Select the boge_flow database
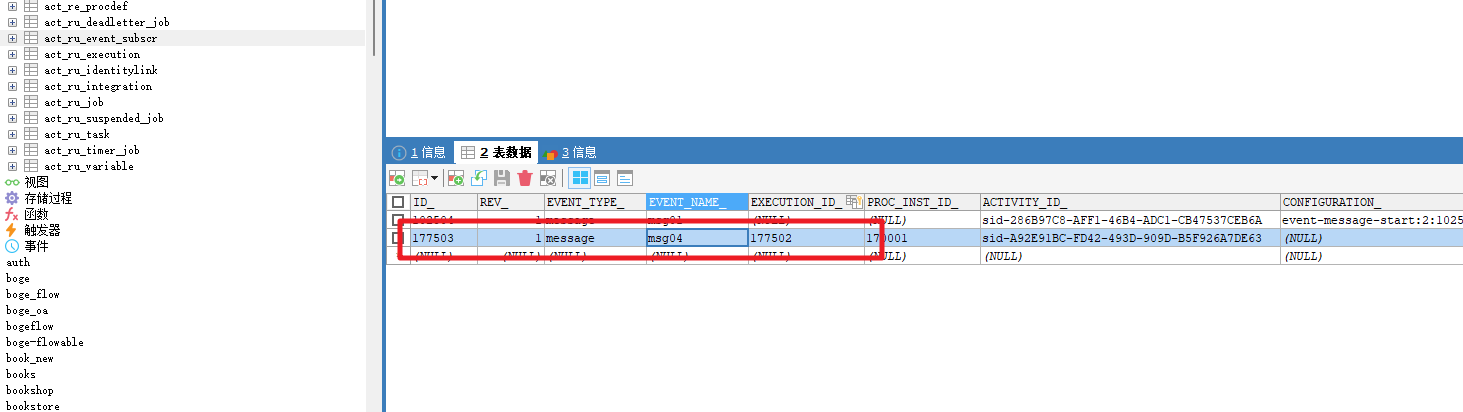The height and width of the screenshot is (412, 1463). (x=33, y=294)
